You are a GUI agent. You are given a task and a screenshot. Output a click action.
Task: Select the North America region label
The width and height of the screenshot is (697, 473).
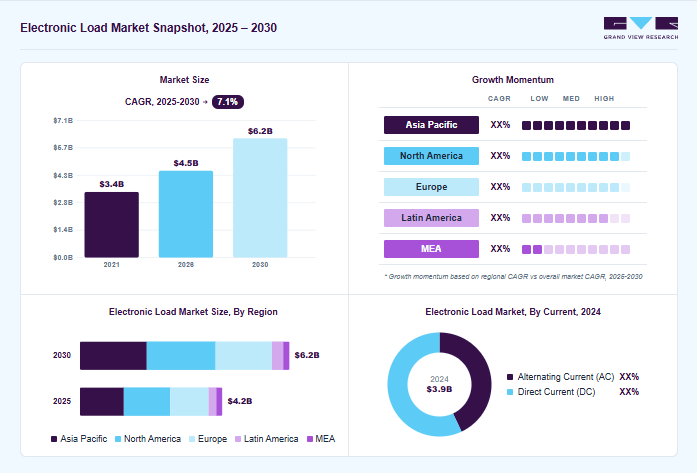[431, 156]
